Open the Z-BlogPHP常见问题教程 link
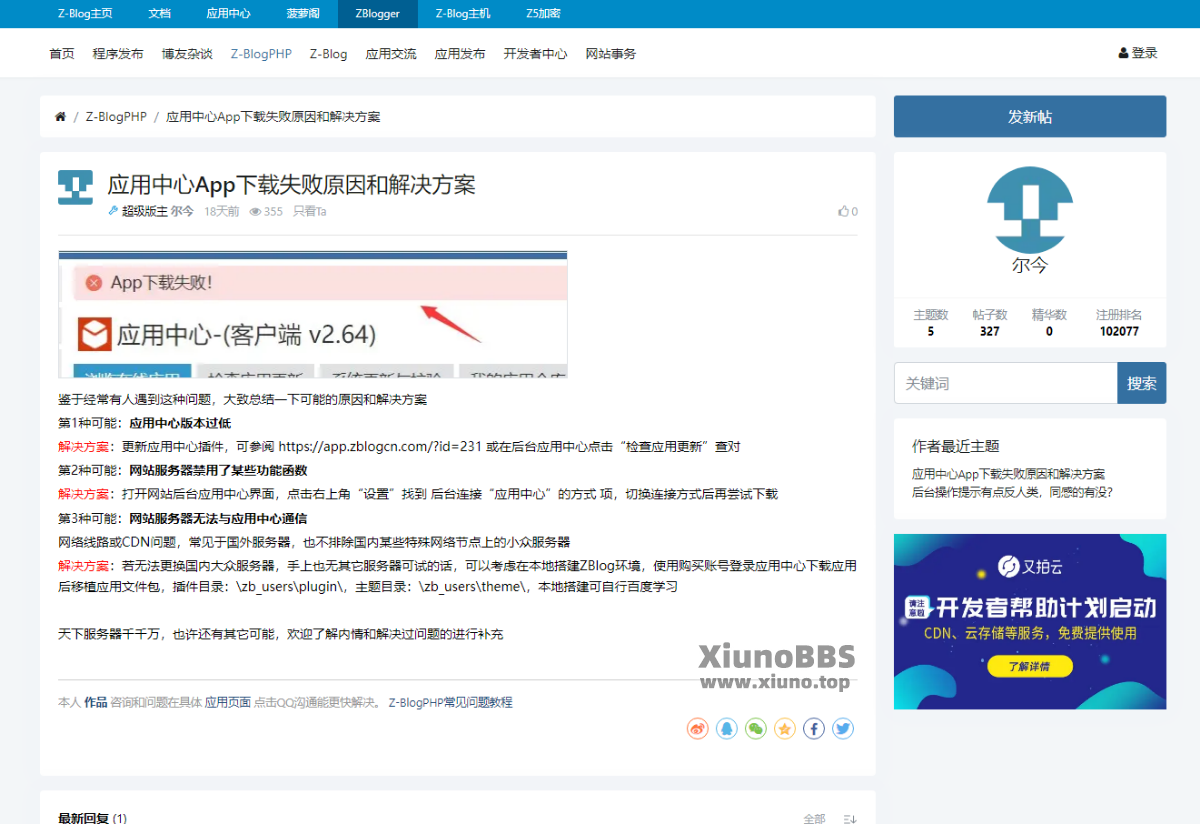The image size is (1200, 824). (451, 703)
